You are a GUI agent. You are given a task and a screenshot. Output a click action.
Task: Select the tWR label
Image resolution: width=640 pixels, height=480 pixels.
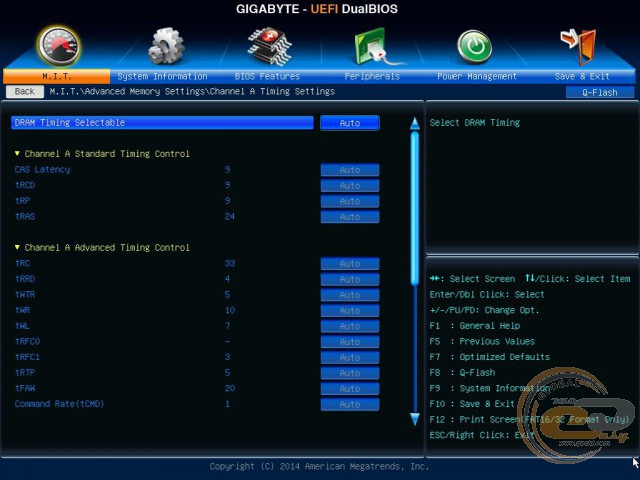tap(22, 310)
